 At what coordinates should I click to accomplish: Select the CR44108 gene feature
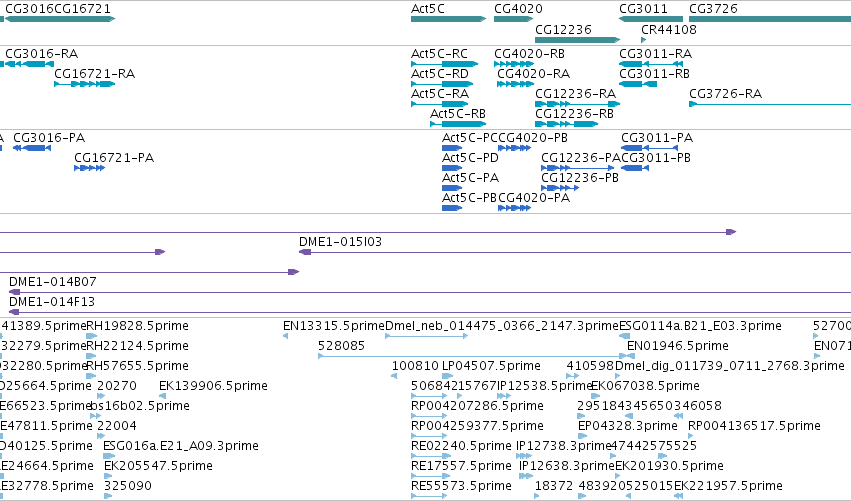pyautogui.click(x=644, y=40)
